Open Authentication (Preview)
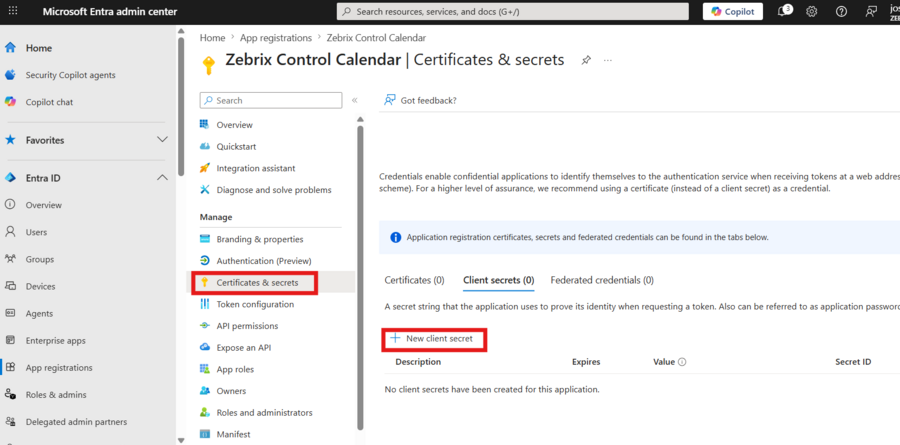 [263, 261]
